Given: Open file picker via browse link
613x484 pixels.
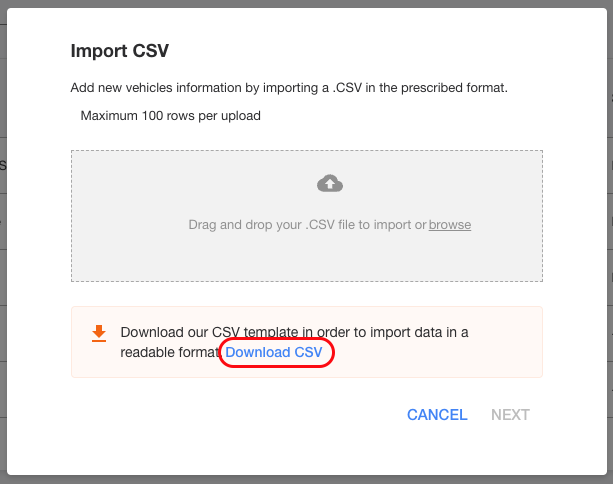Looking at the screenshot, I should (x=450, y=225).
